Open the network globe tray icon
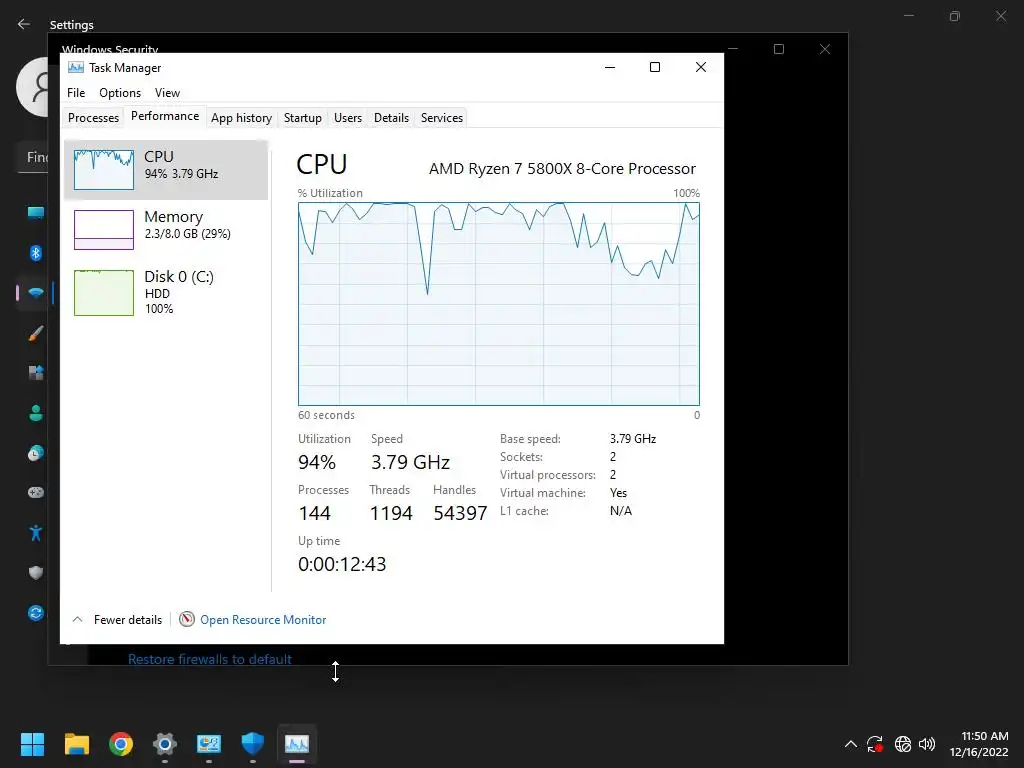Viewport: 1024px width, 768px height. (903, 744)
